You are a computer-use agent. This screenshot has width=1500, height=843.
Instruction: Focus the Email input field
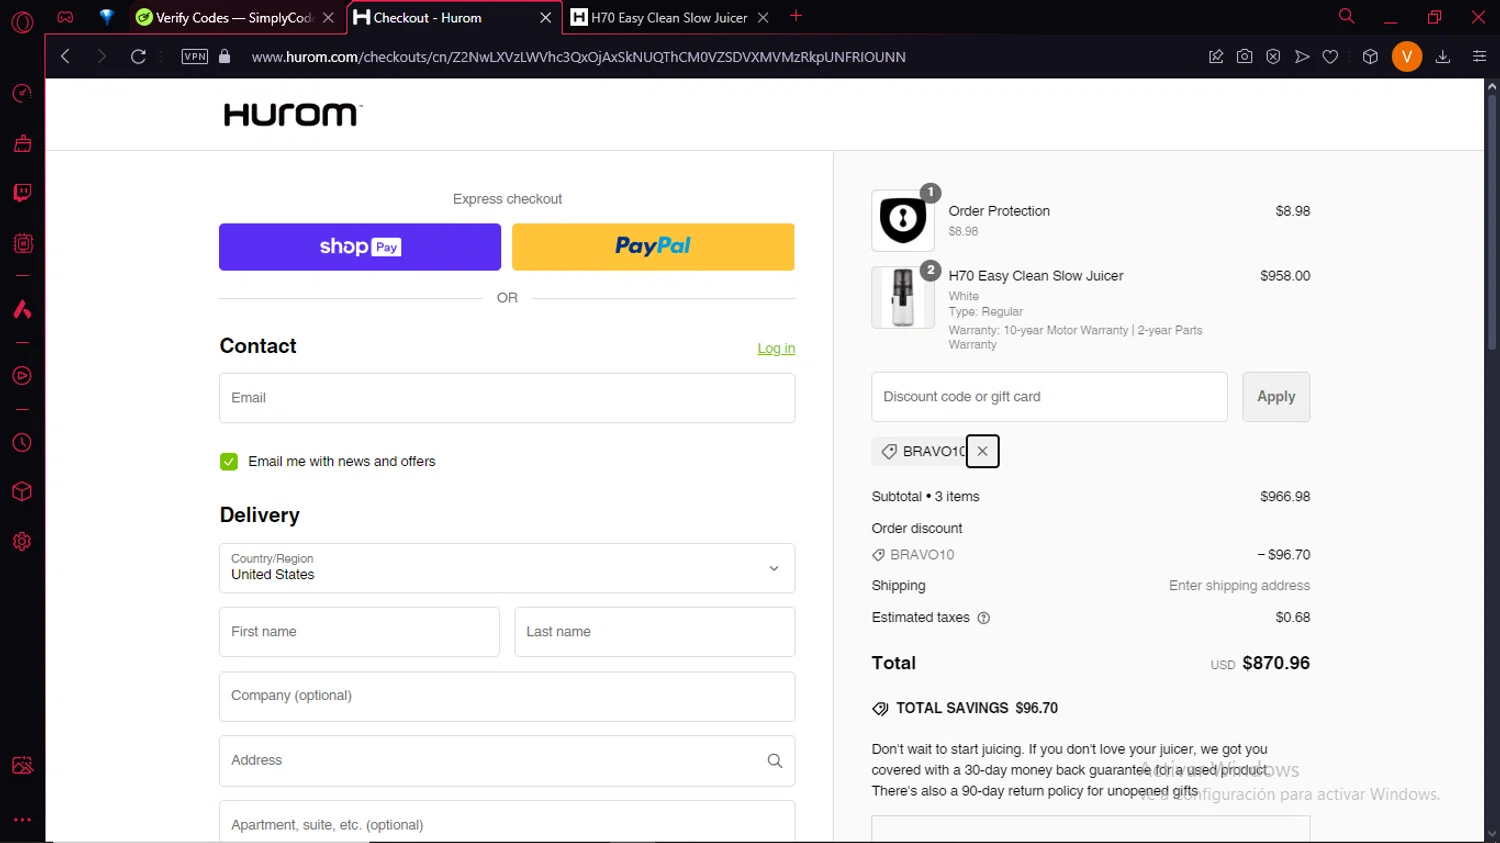[x=507, y=398]
